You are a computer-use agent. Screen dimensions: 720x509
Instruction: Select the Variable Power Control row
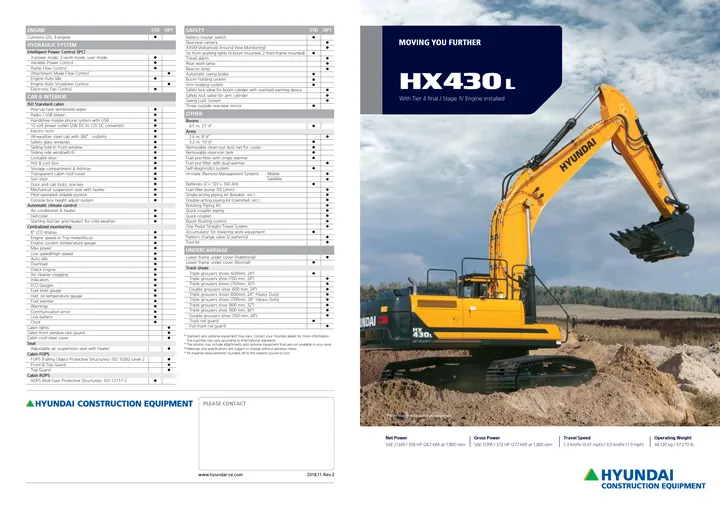point(101,63)
